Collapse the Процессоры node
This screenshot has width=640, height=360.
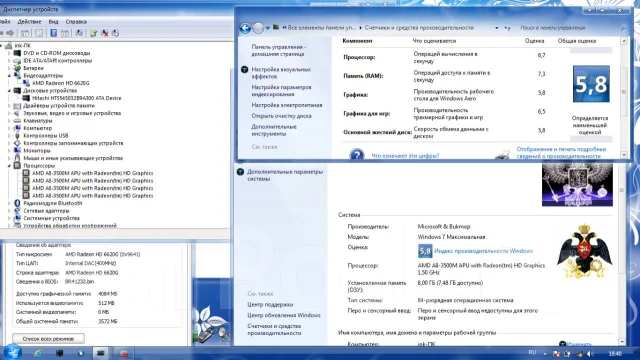point(9,166)
